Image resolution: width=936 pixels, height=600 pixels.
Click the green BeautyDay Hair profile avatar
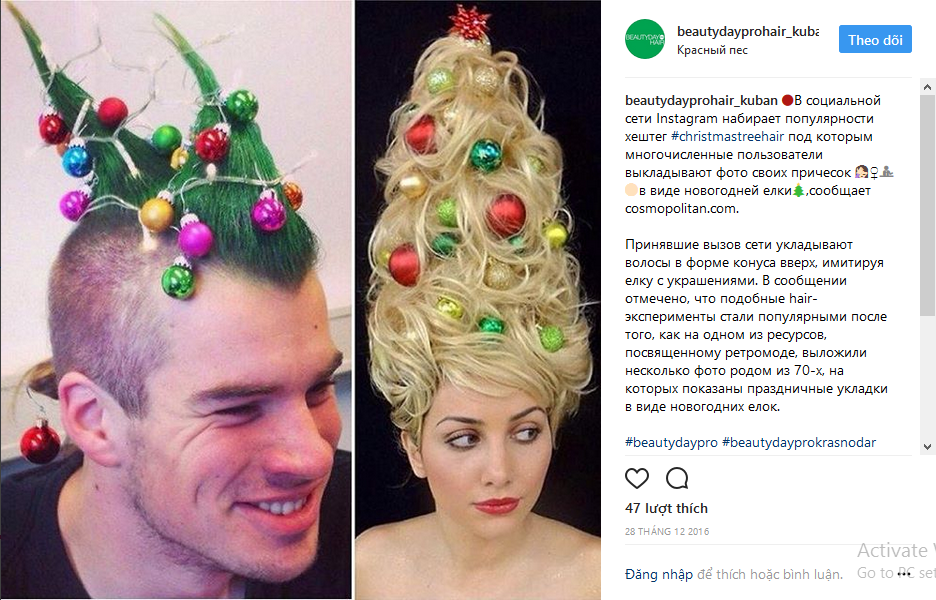tap(645, 39)
